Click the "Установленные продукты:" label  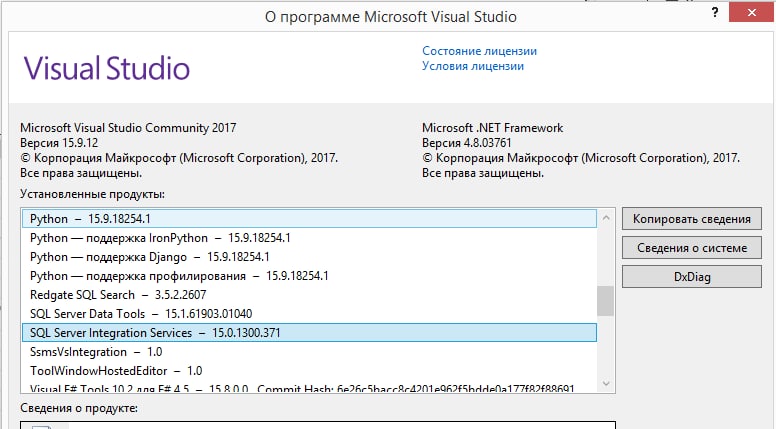93,194
